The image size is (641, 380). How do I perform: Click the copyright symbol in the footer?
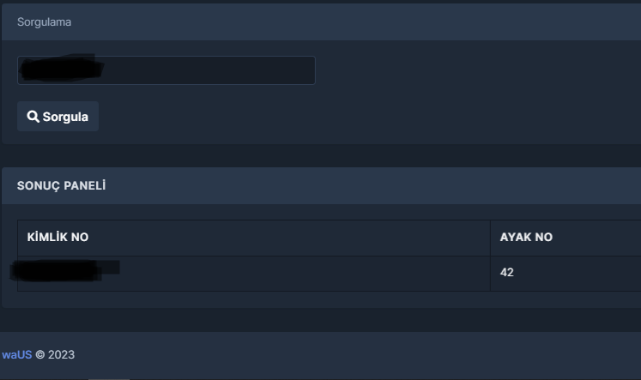click(x=40, y=355)
